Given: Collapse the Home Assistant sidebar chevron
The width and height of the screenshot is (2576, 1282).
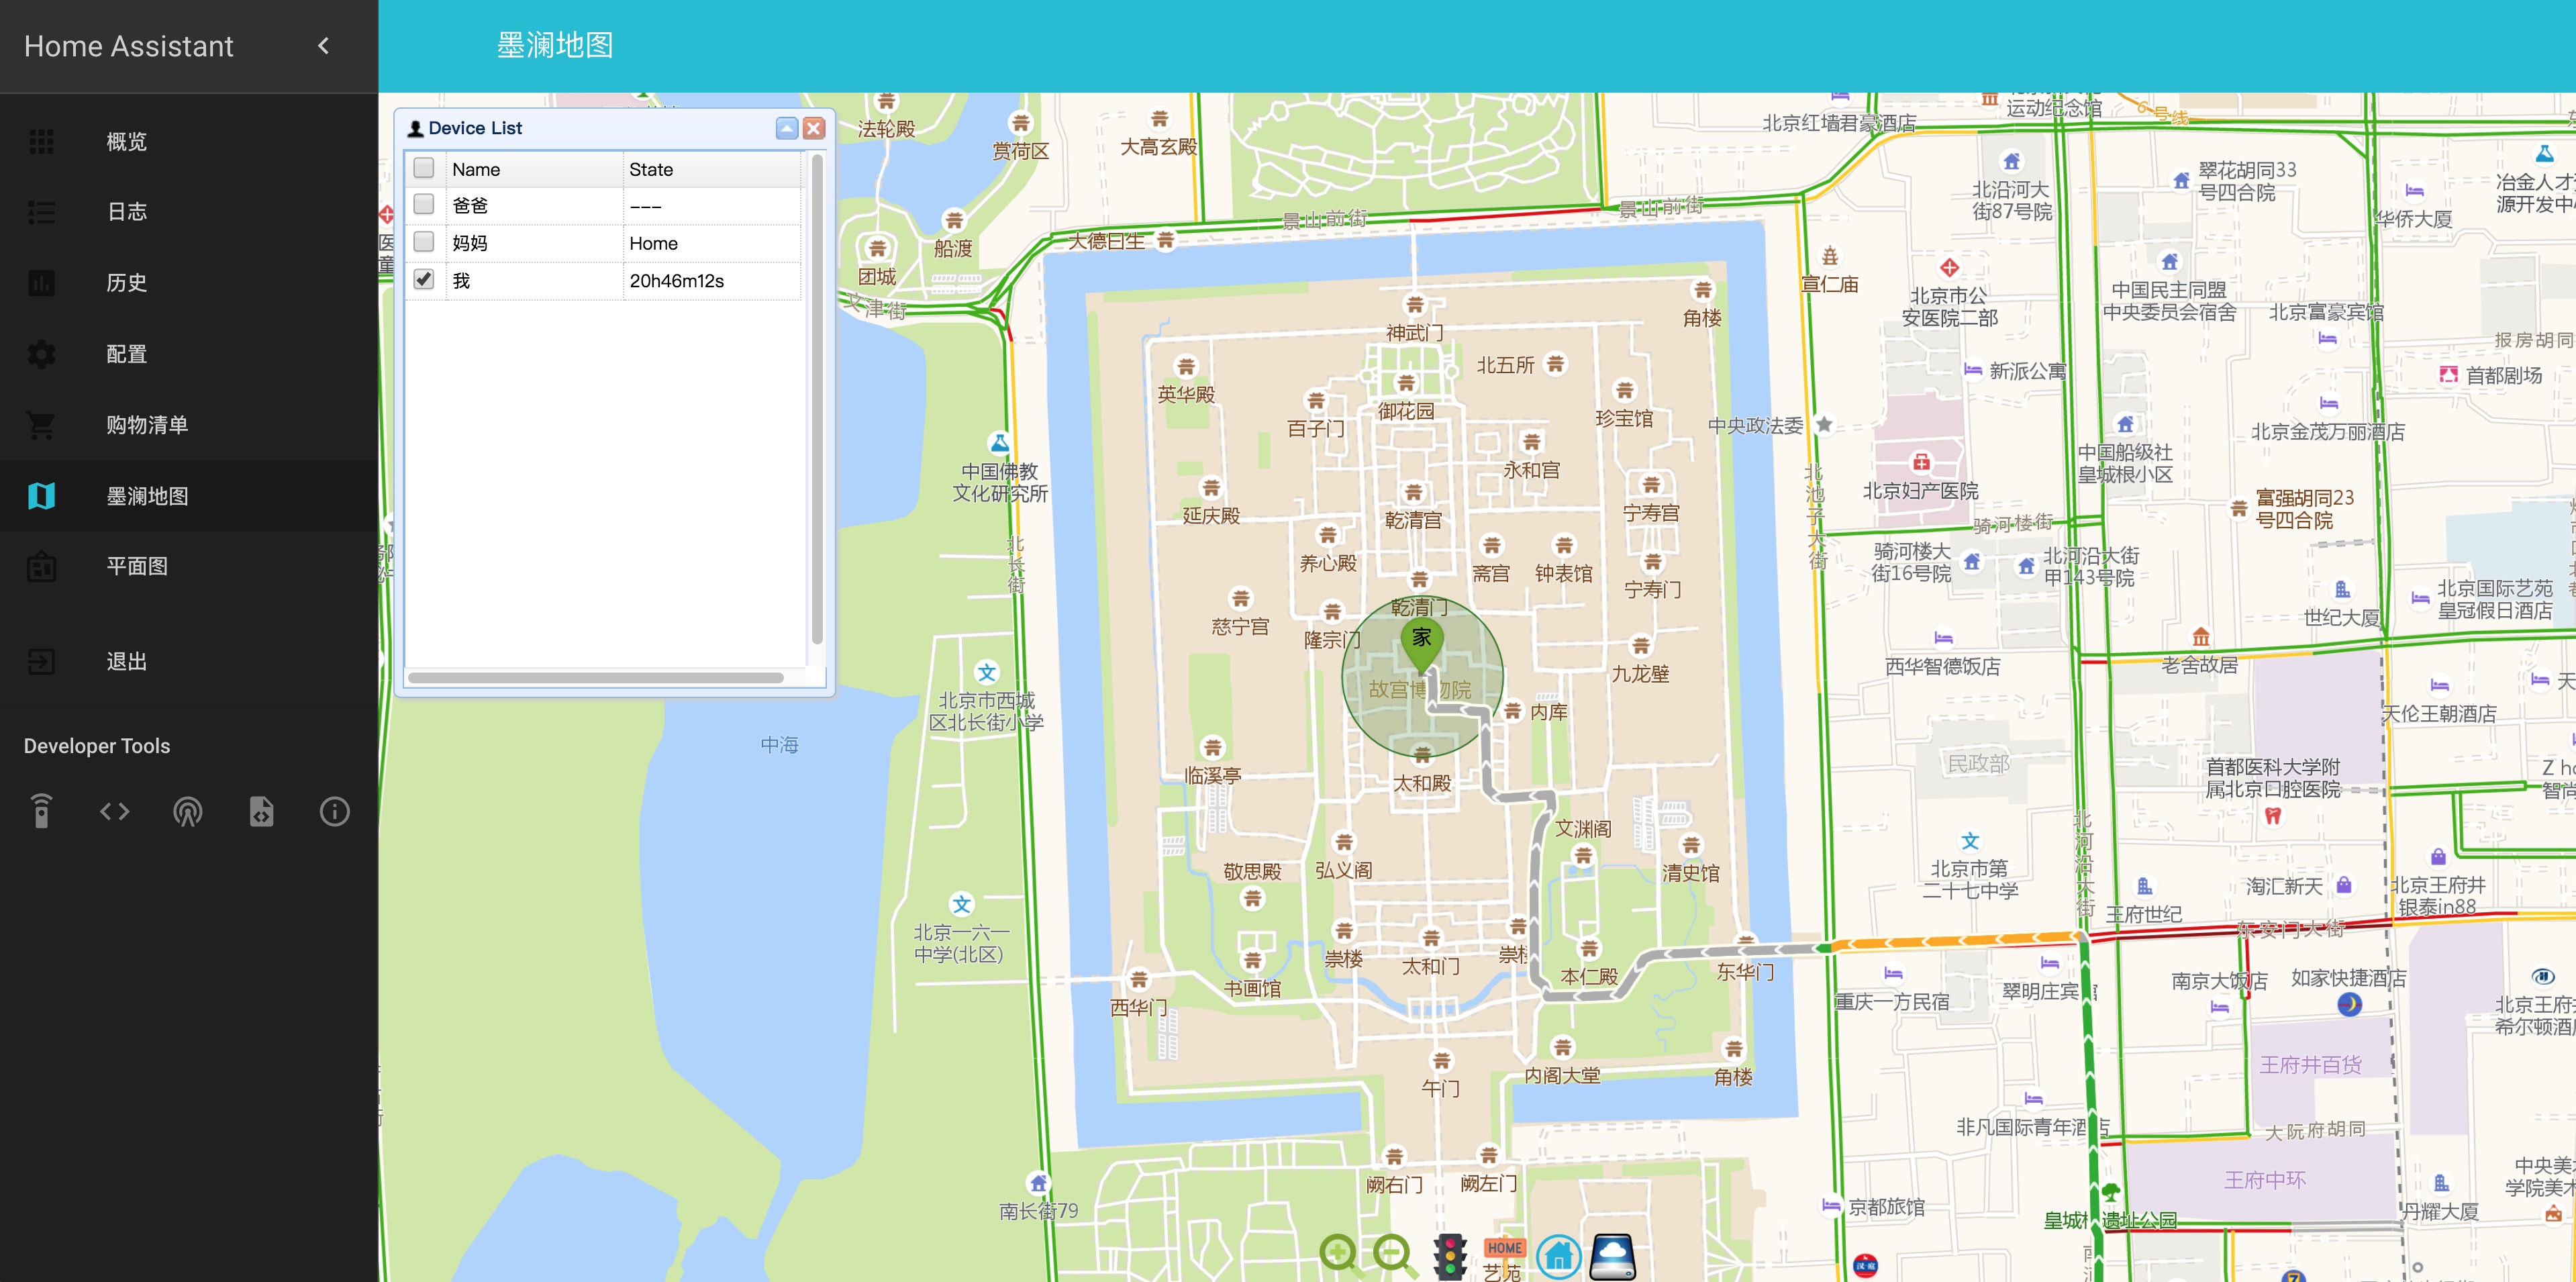Looking at the screenshot, I should coord(323,46).
